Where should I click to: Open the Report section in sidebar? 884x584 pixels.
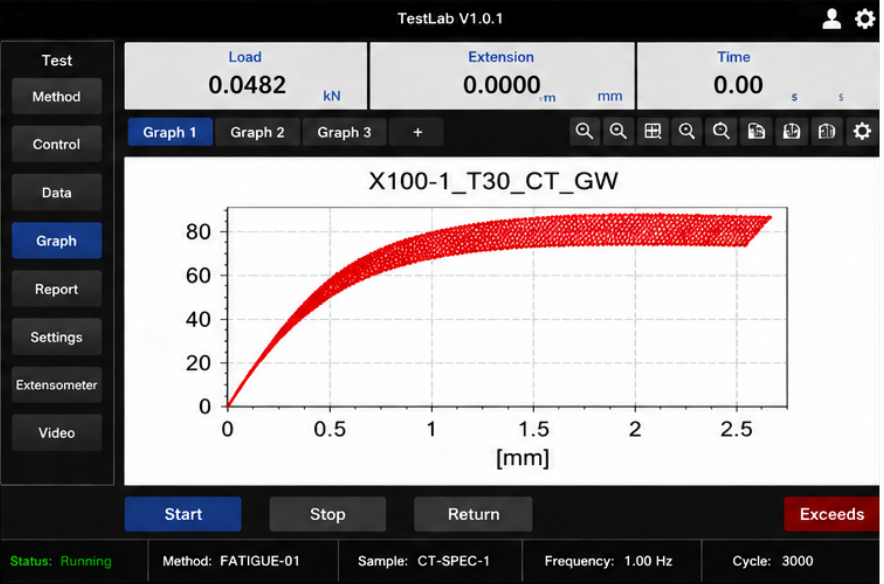[56, 289]
